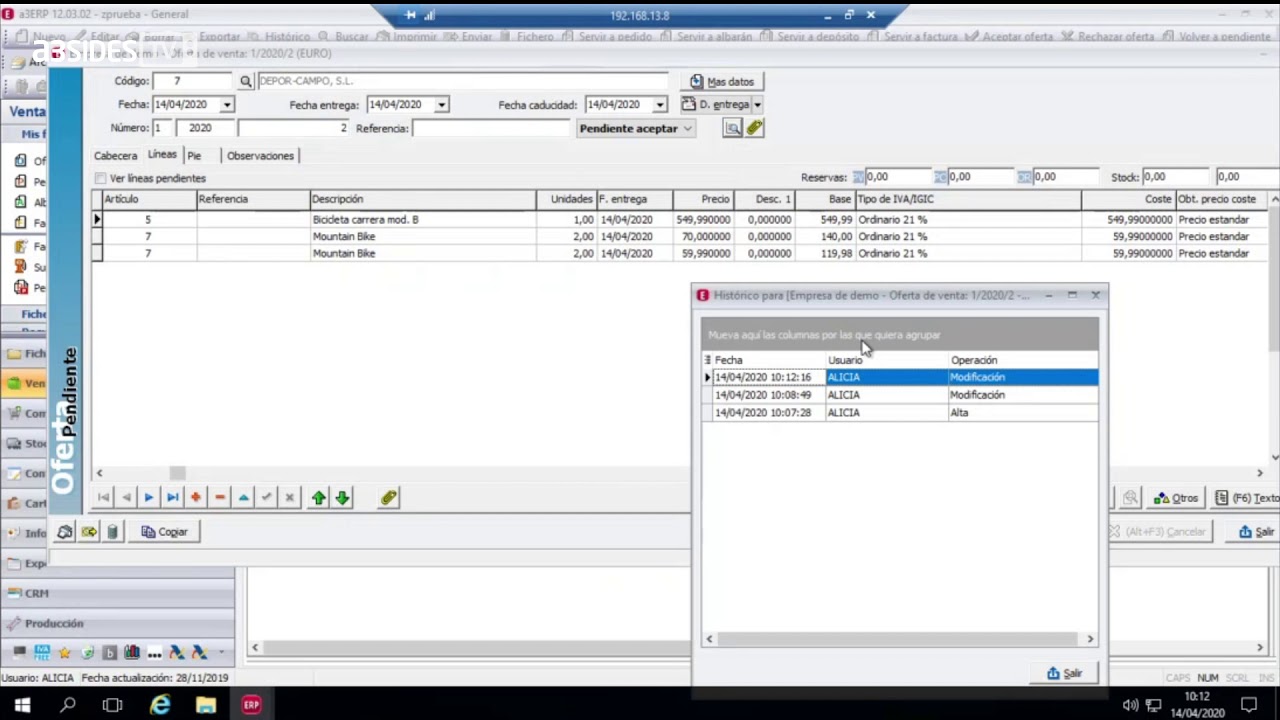1280x720 pixels.
Task: Click Salir in main offer window
Action: [x=1256, y=532]
